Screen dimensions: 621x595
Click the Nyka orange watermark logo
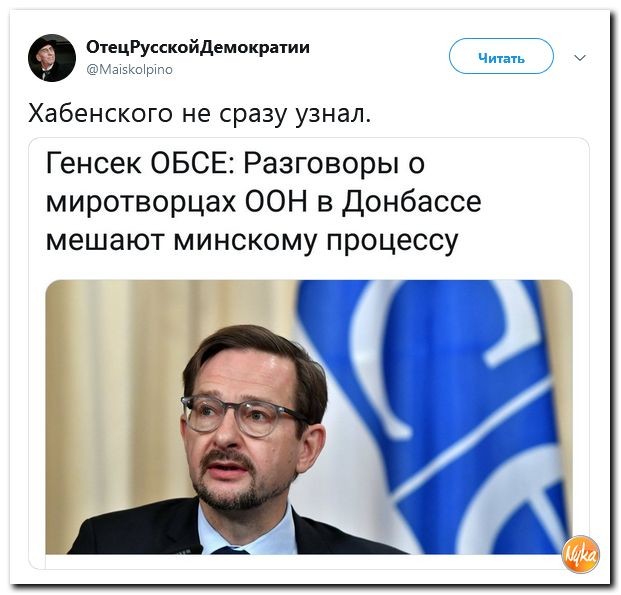coord(580,554)
